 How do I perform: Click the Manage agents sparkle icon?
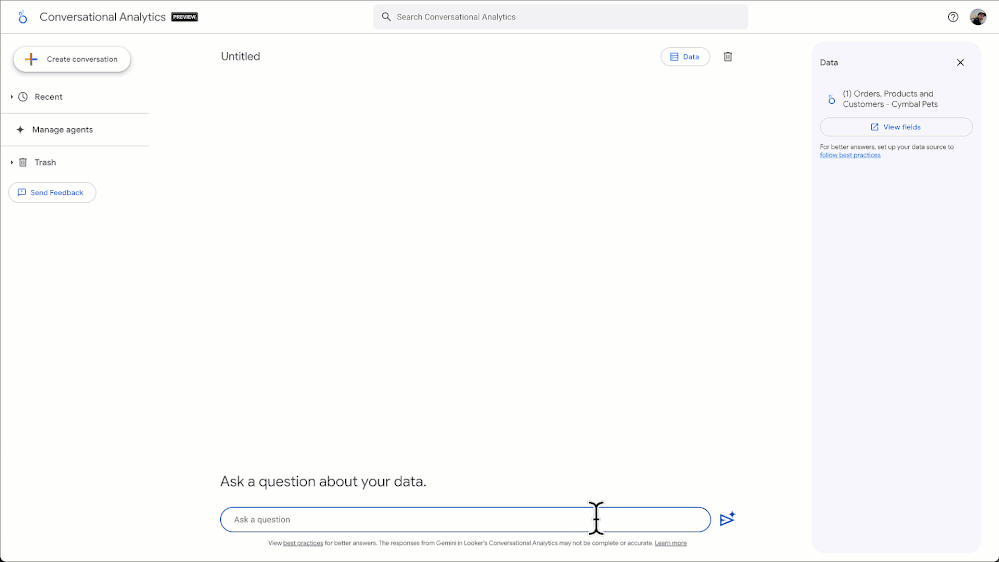point(20,129)
